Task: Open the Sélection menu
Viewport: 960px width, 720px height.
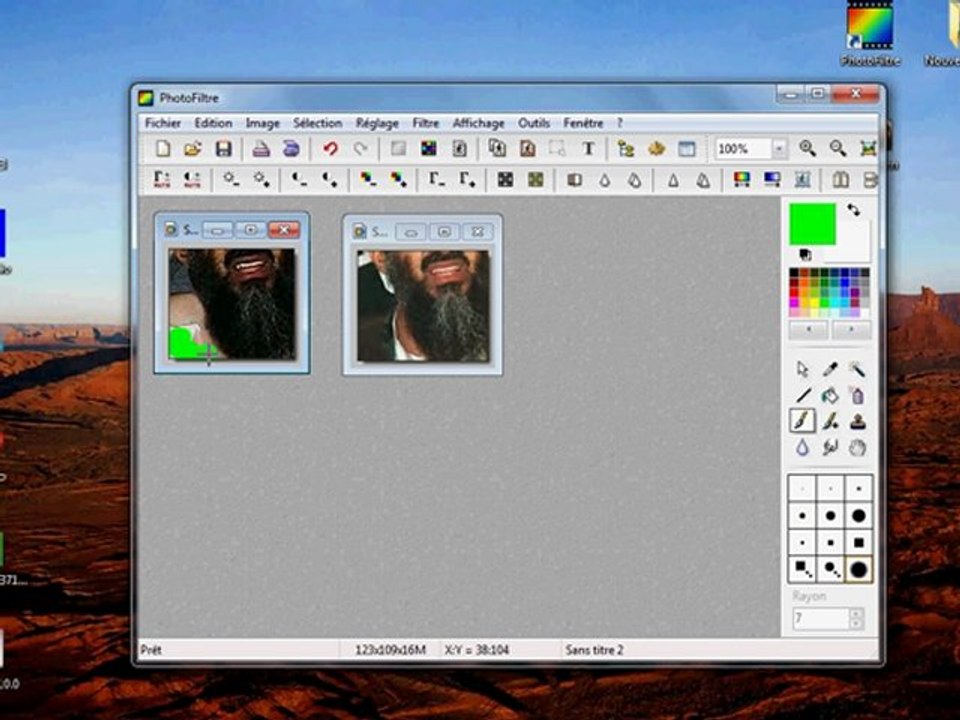Action: [317, 123]
